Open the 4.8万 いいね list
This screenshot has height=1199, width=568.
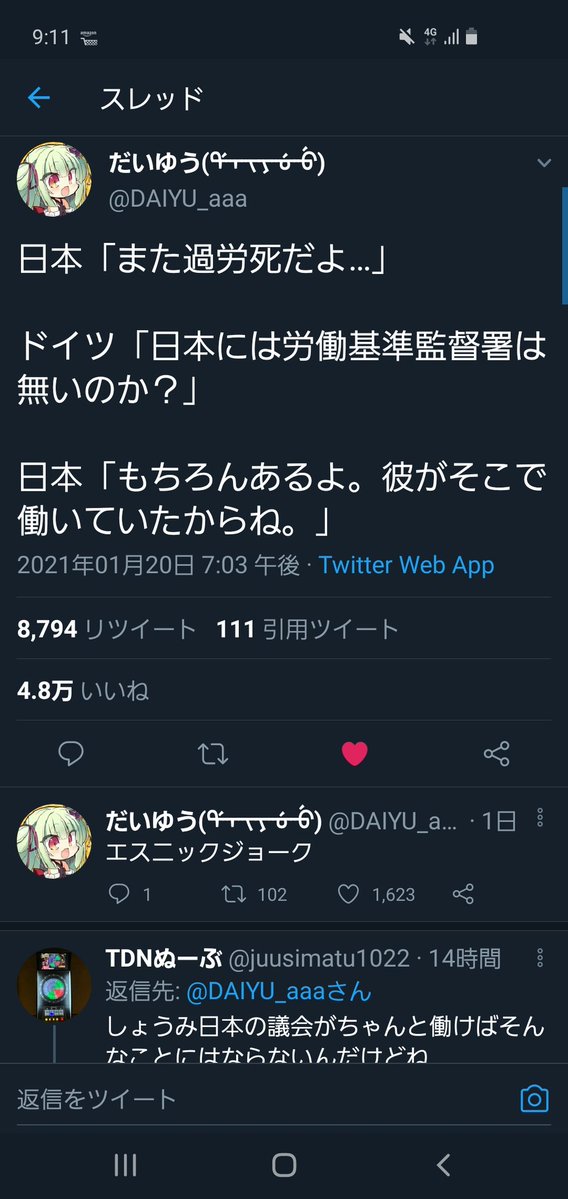tap(83, 691)
